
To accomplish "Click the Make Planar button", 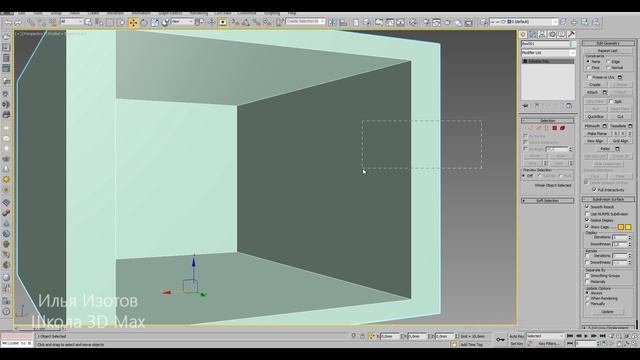I will pos(597,133).
